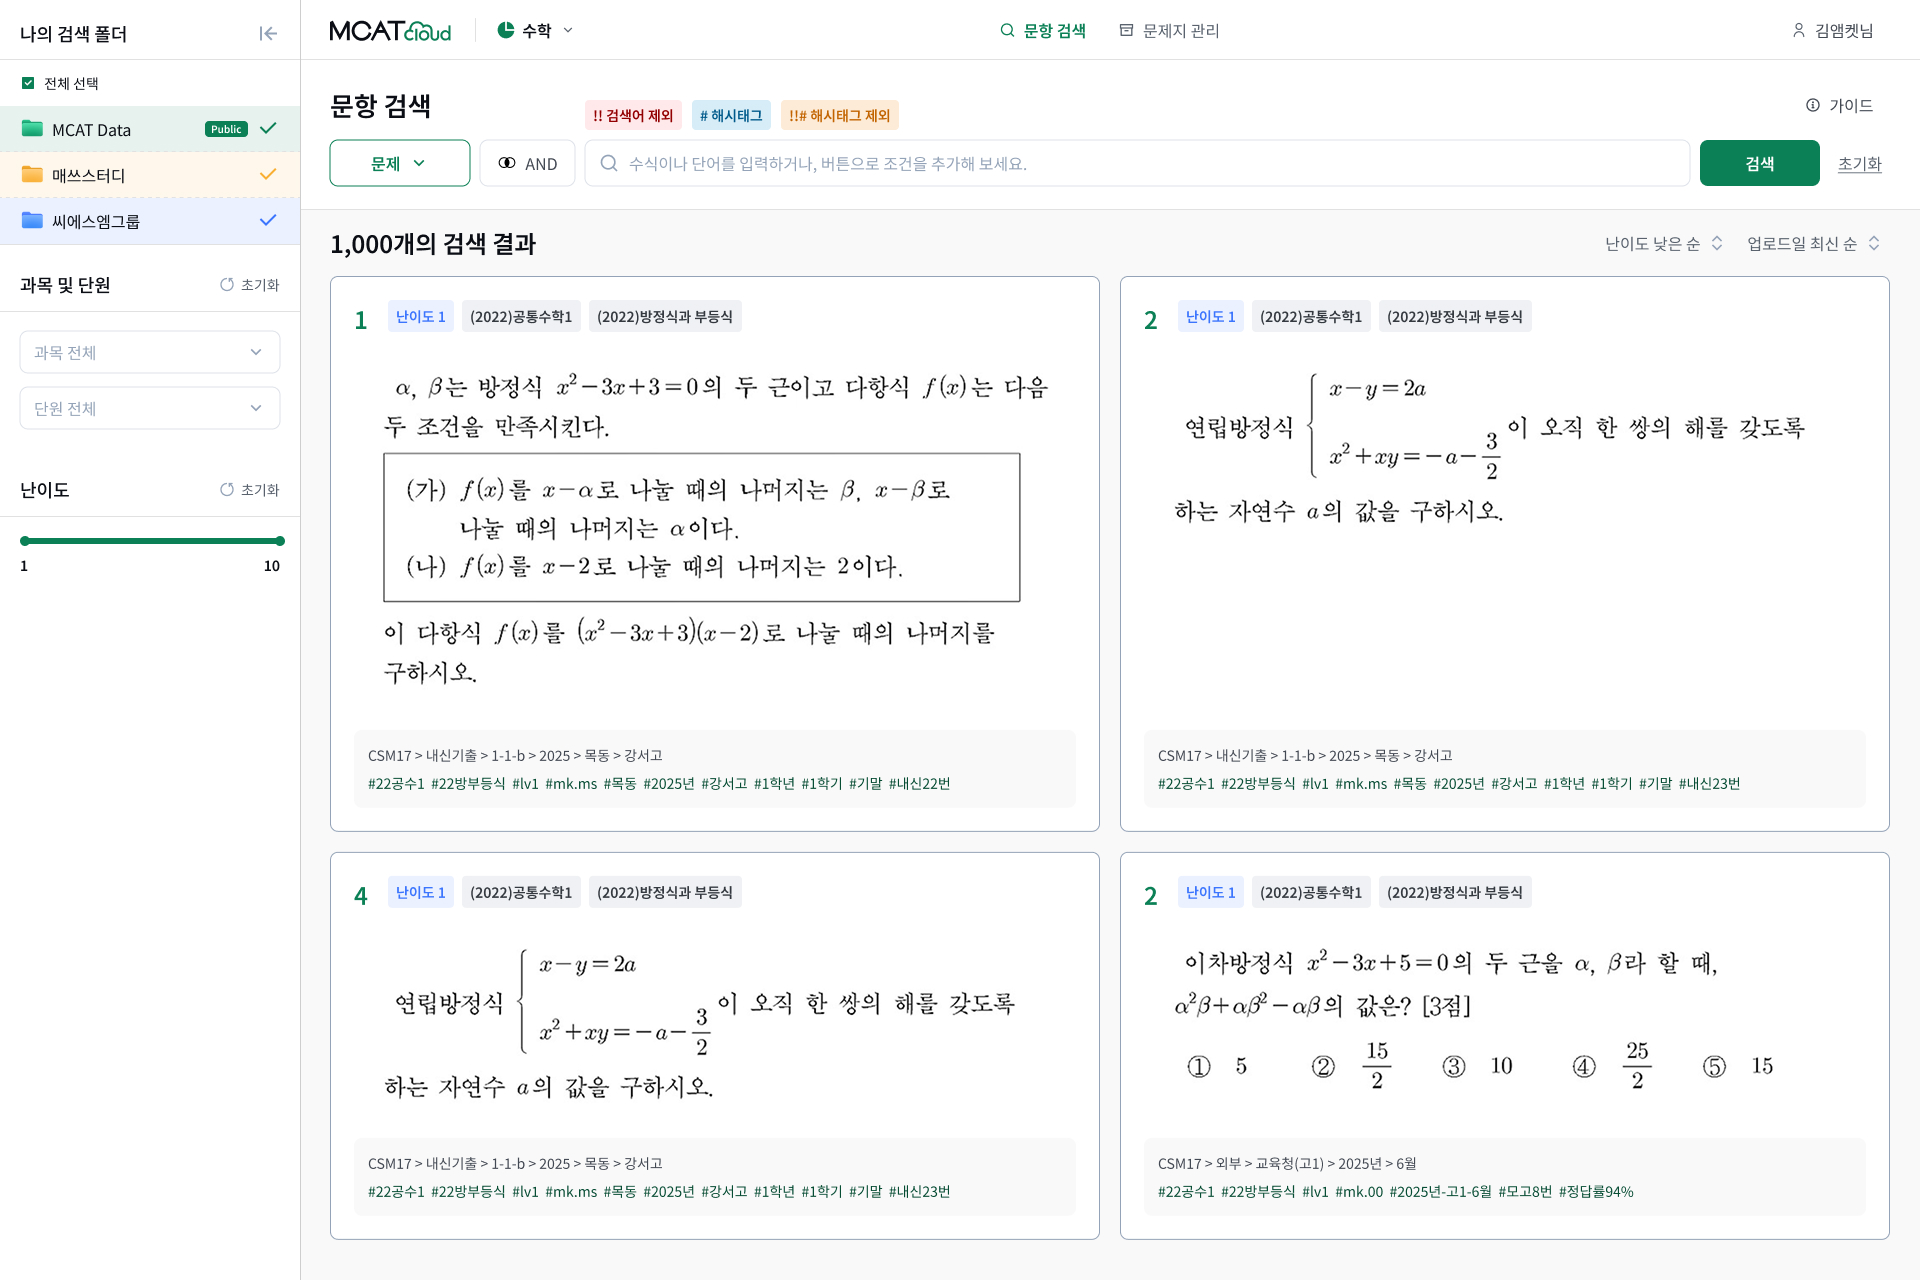Collapse the 나의 검색 폴더 sidebar panel
1920x1280 pixels.
point(268,33)
